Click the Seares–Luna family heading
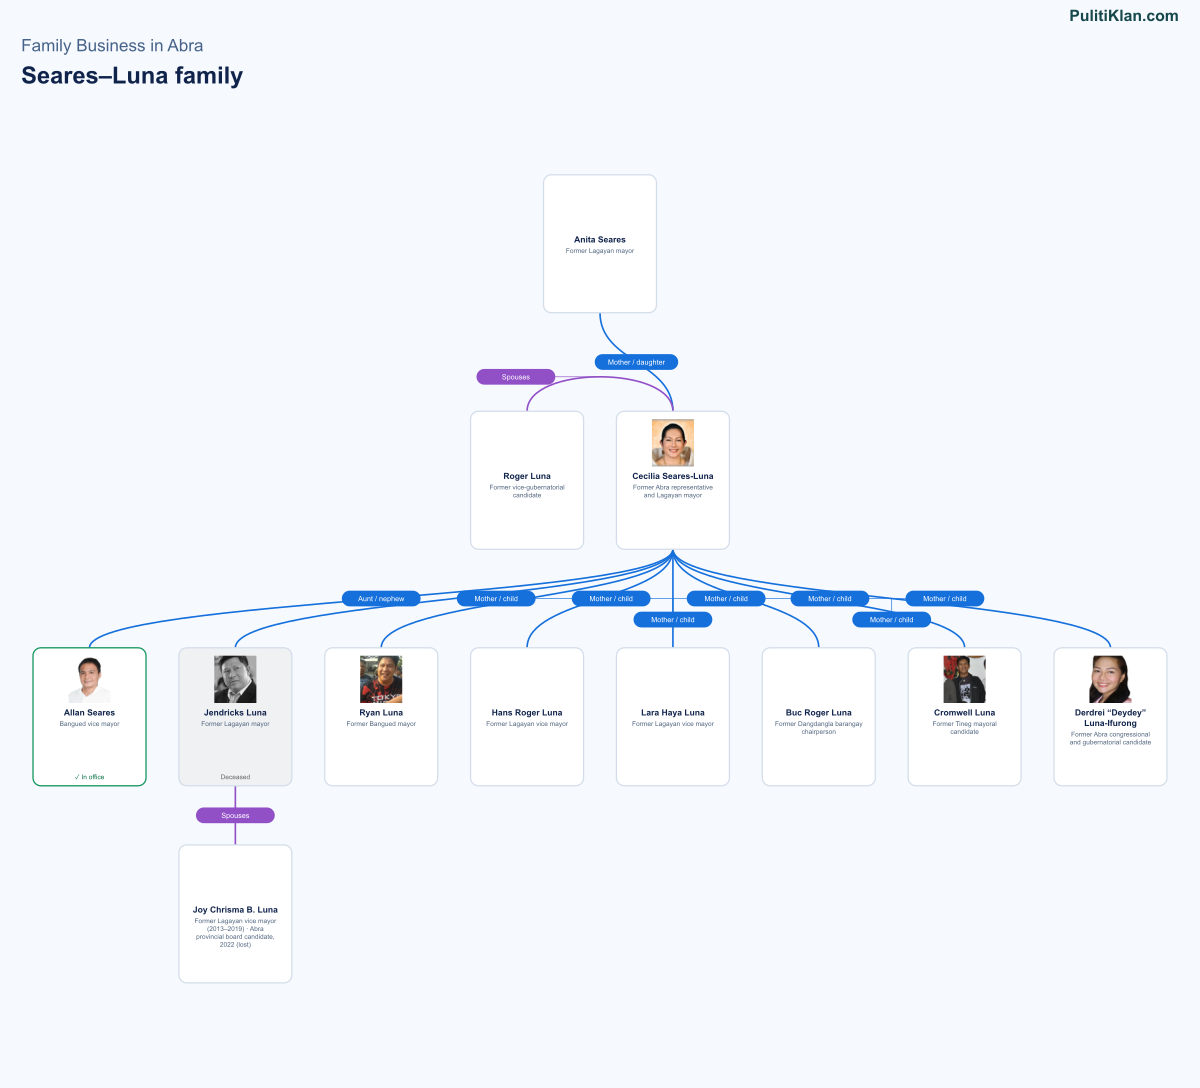This screenshot has width=1200, height=1088. point(132,76)
